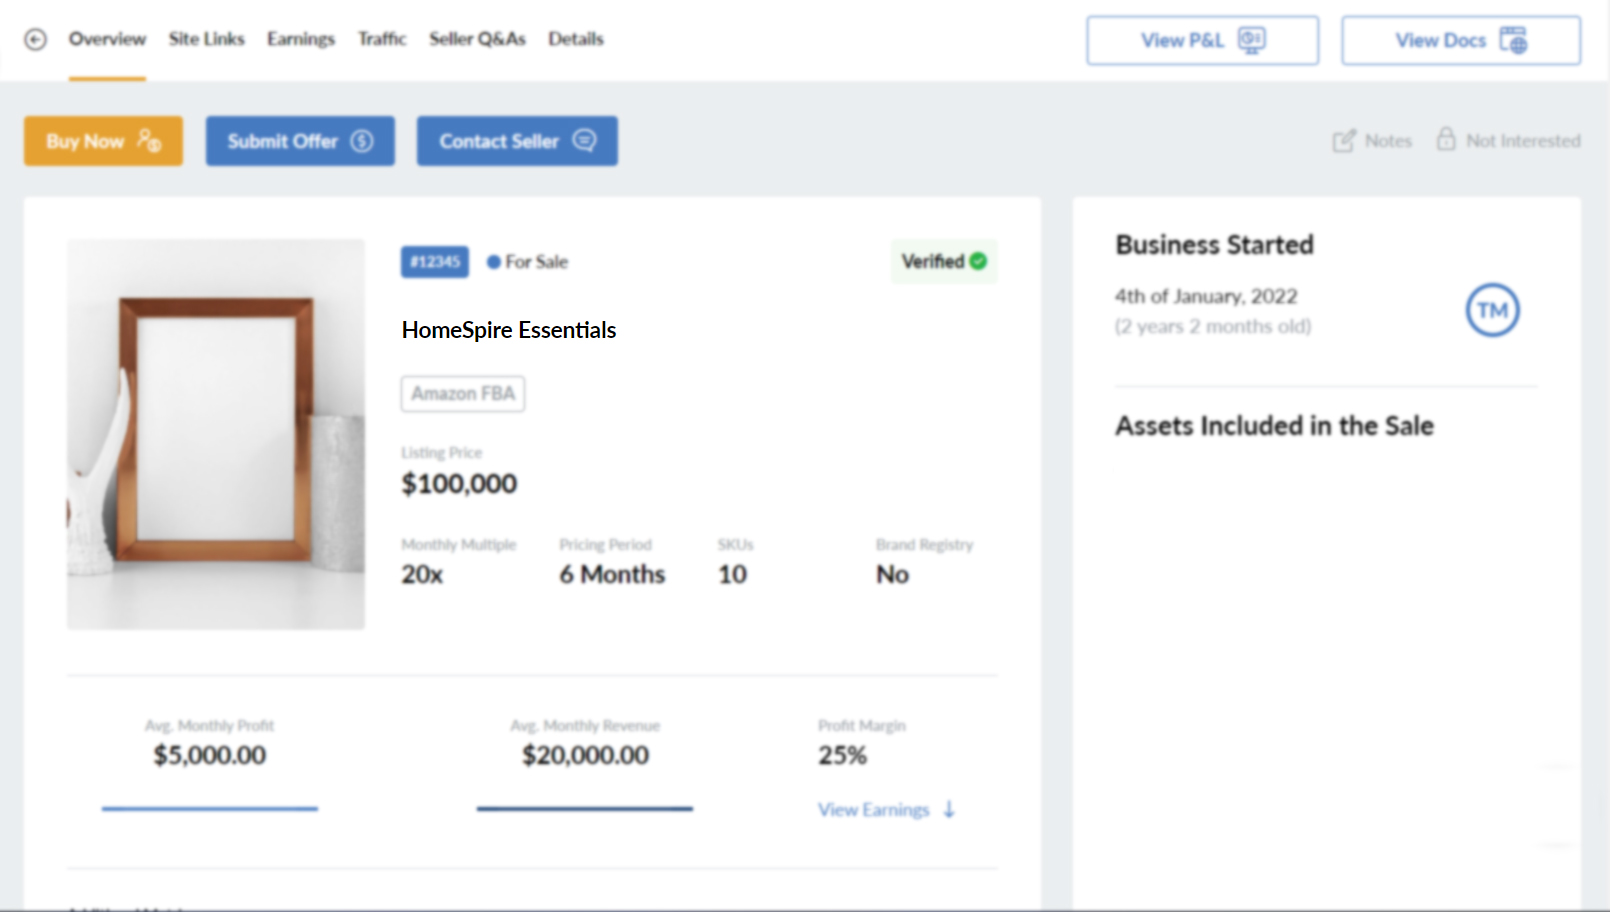Screen dimensions: 1610x912
Task: Select the Traffic tab
Action: [x=382, y=39]
